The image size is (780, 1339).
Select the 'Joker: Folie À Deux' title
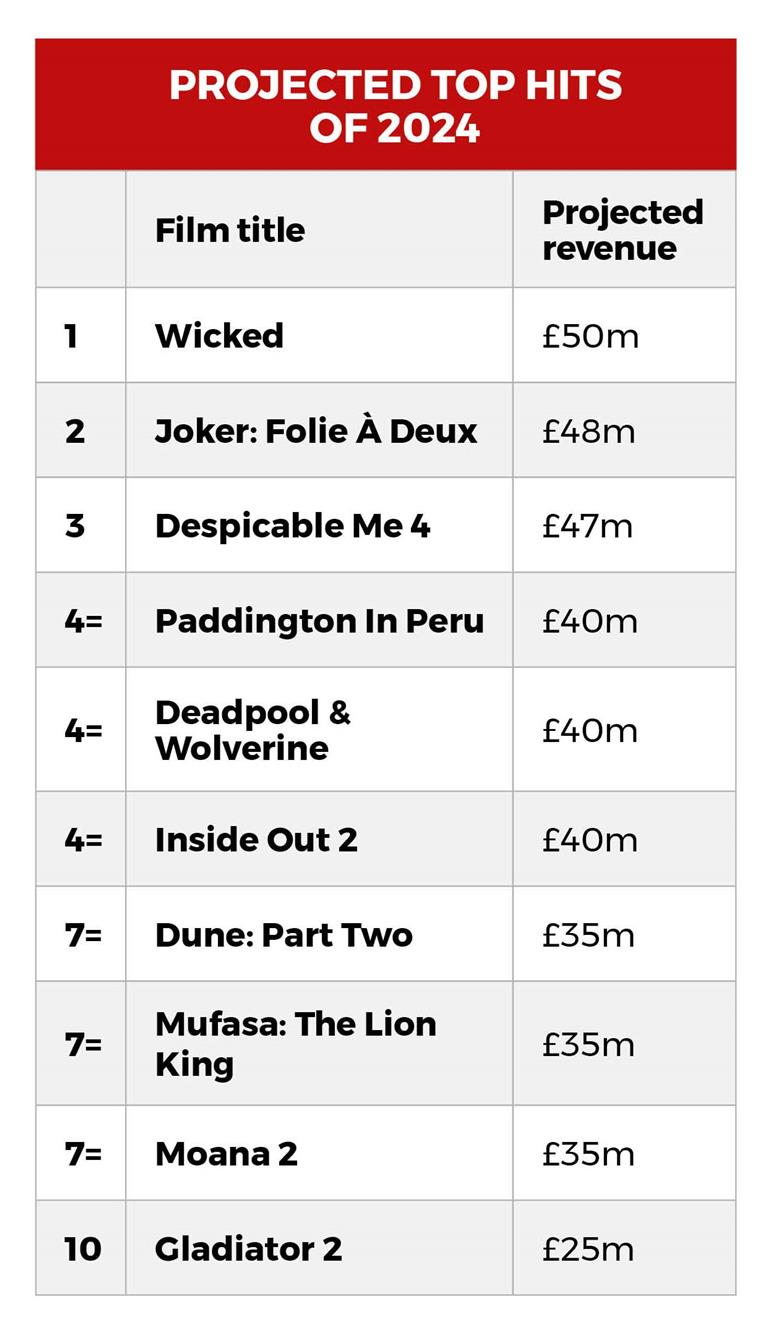[316, 431]
